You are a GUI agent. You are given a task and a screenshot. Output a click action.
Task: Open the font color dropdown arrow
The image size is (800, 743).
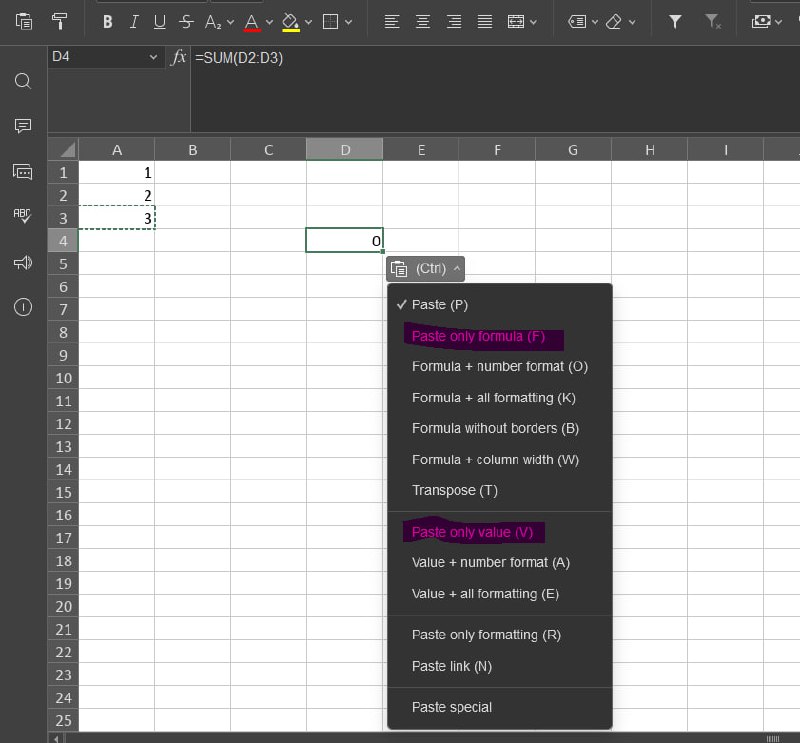[x=269, y=22]
